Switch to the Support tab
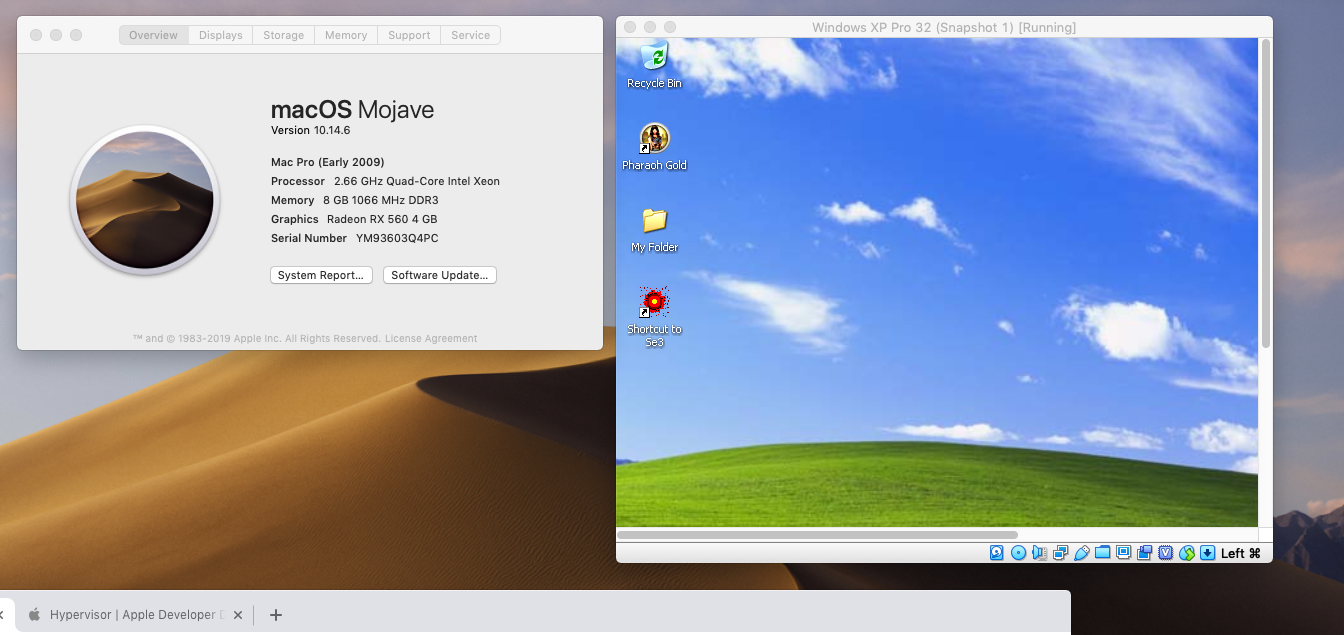Screen dimensions: 1344x635 pyautogui.click(x=409, y=35)
